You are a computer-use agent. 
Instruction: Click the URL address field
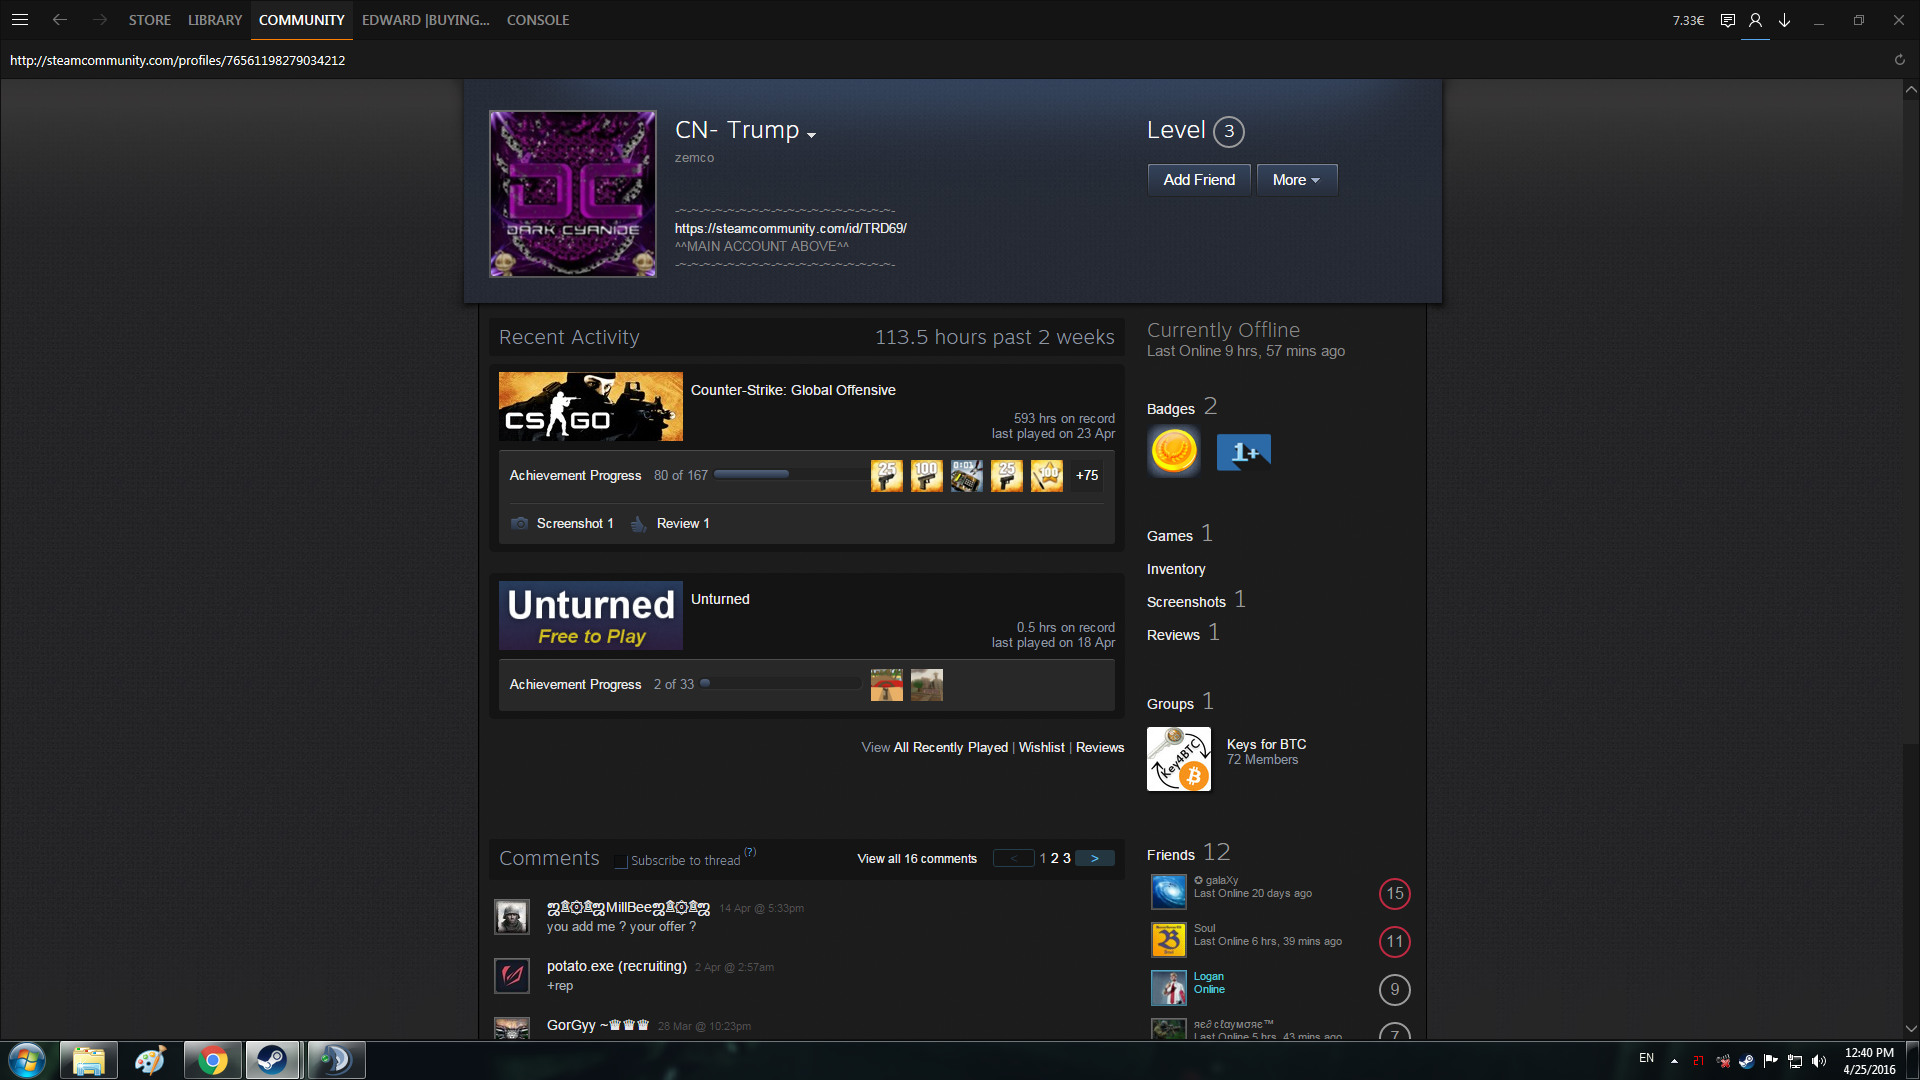pos(178,60)
